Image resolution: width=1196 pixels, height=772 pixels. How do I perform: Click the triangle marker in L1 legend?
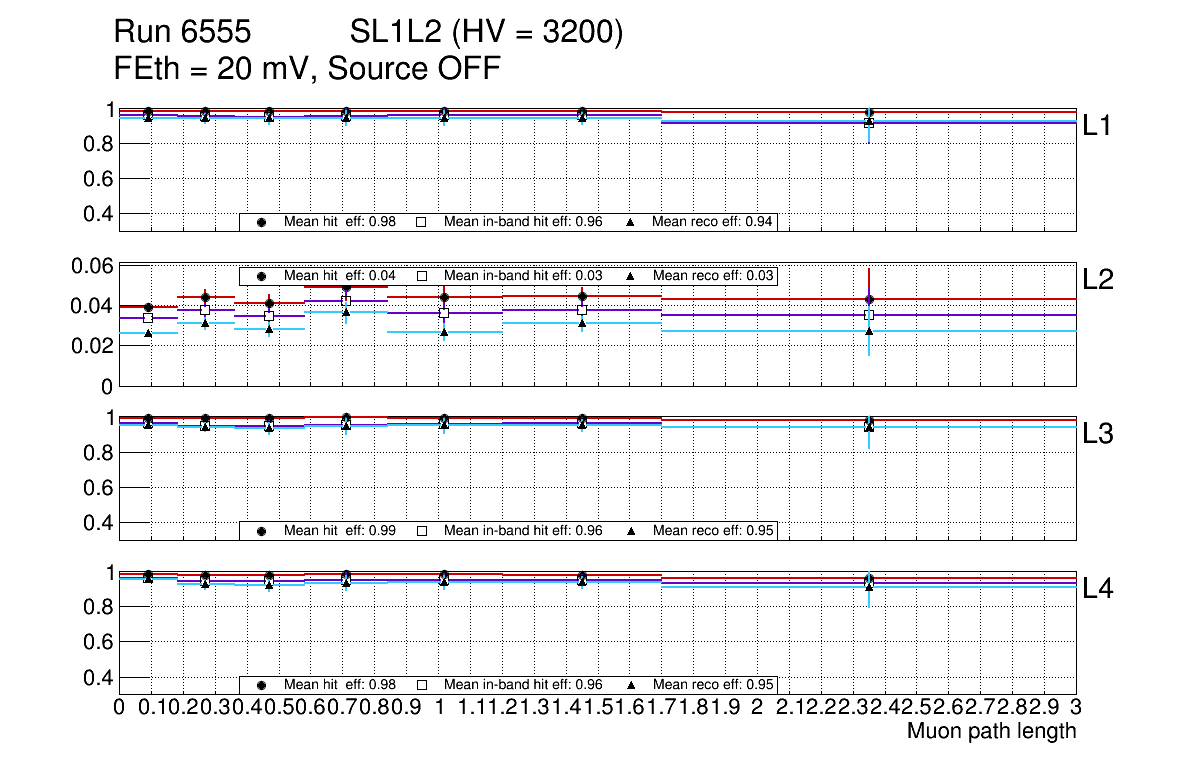631,222
